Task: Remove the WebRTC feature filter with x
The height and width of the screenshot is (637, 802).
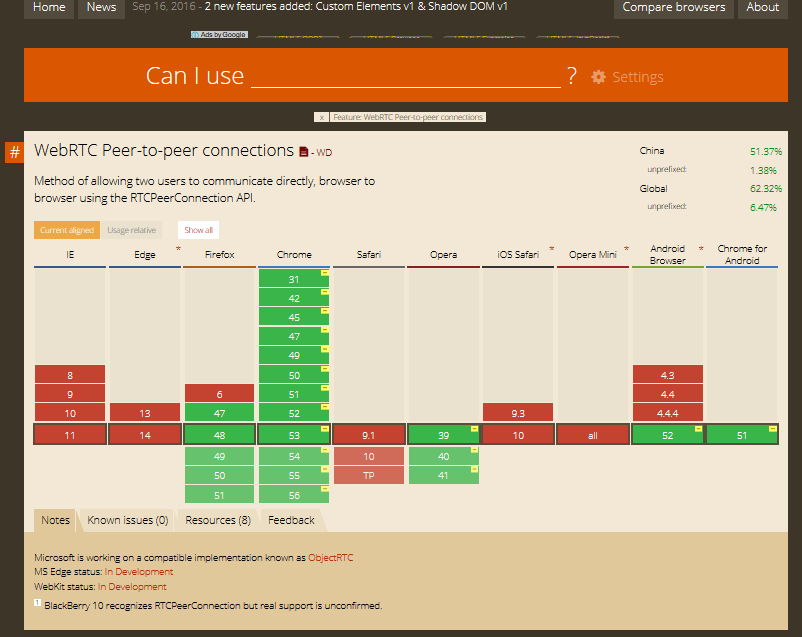Action: (x=321, y=117)
